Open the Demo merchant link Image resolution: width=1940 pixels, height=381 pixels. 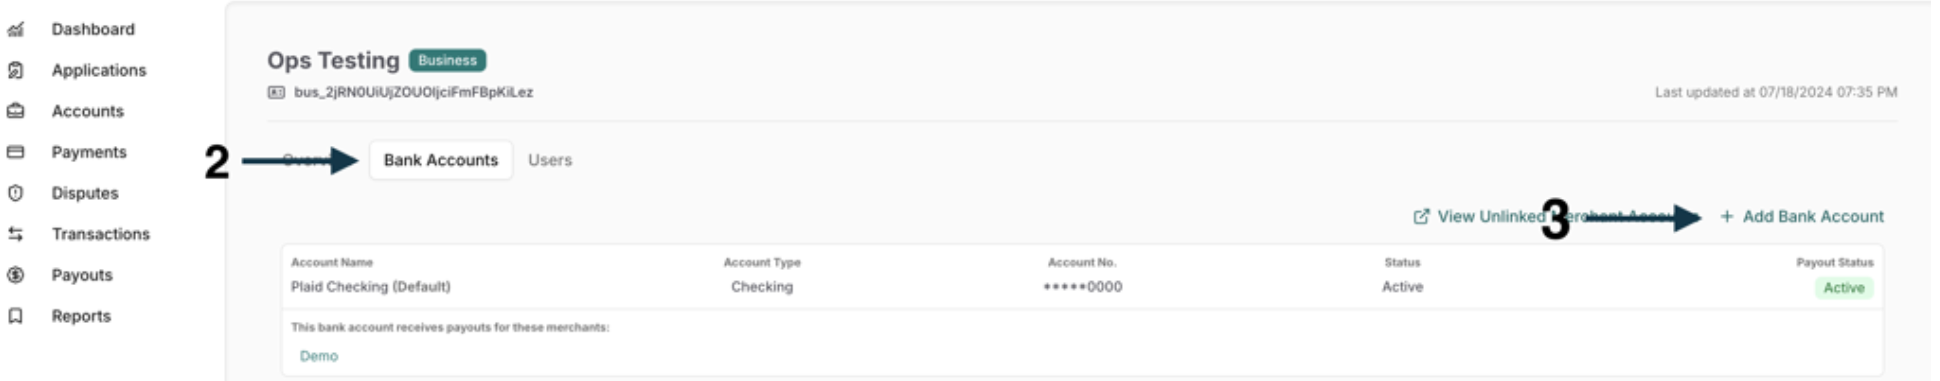point(319,356)
